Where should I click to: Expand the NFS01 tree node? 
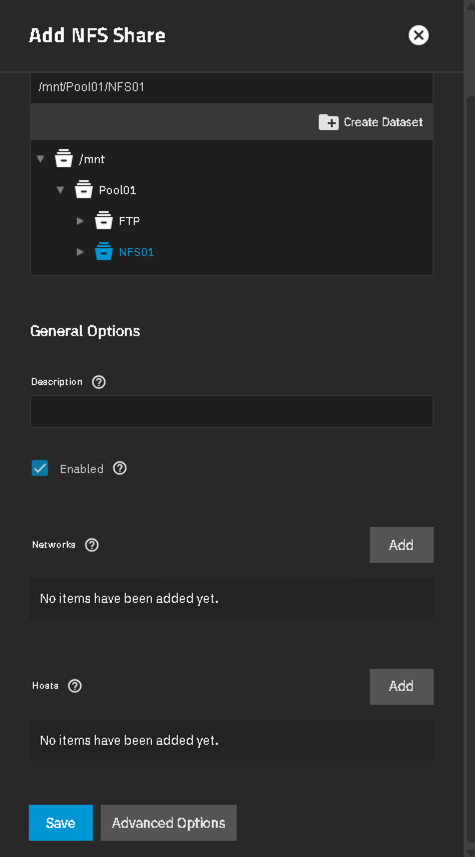[80, 252]
